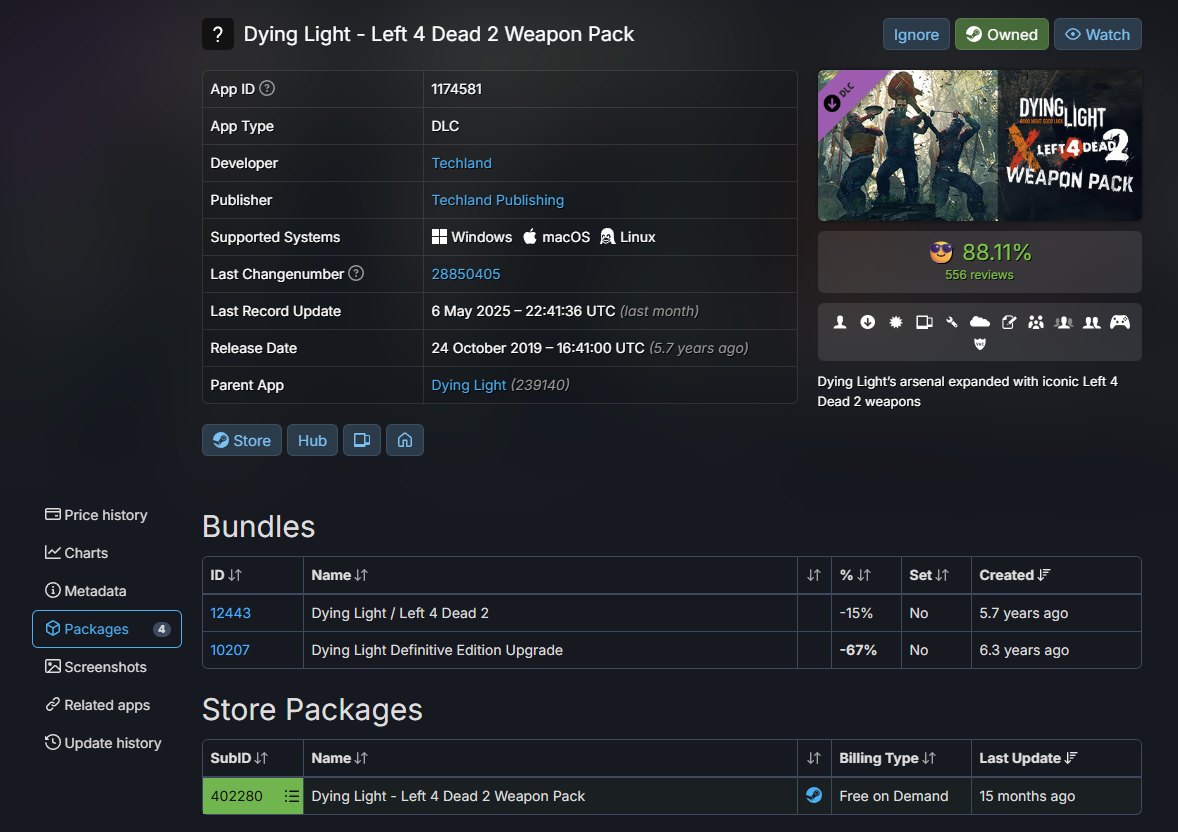Click the App ID value 1174581
The height and width of the screenshot is (832, 1178).
point(457,89)
